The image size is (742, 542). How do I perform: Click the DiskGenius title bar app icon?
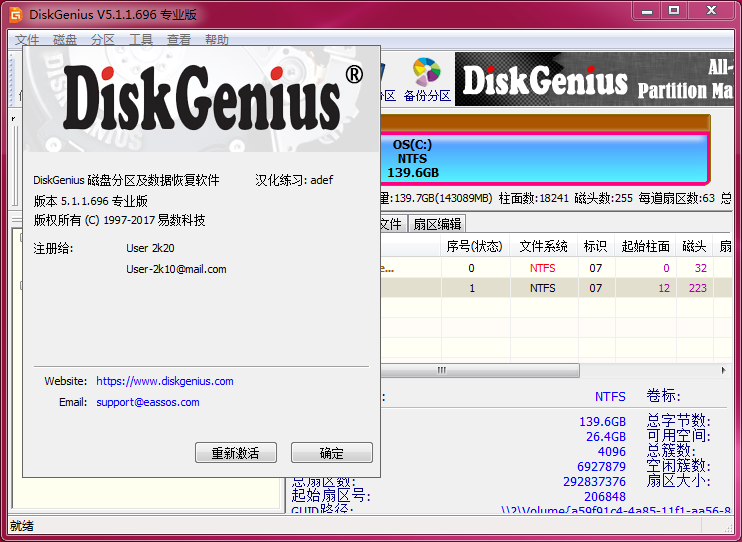coord(16,14)
